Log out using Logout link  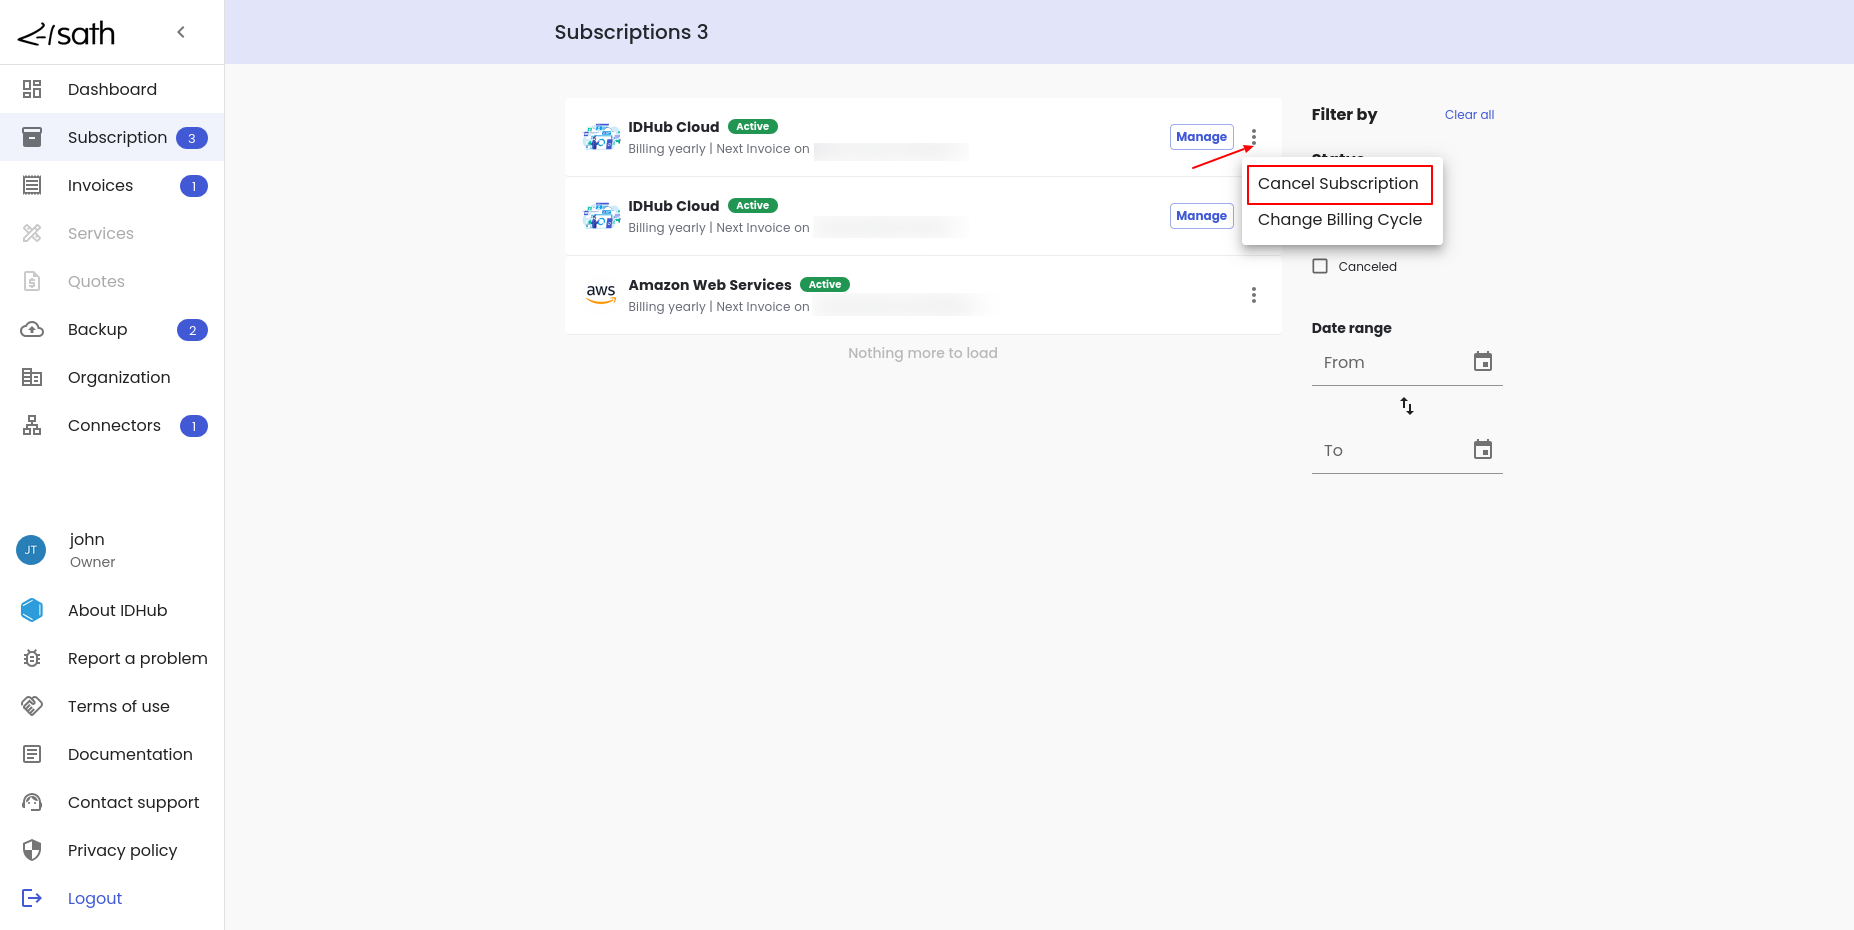point(94,898)
